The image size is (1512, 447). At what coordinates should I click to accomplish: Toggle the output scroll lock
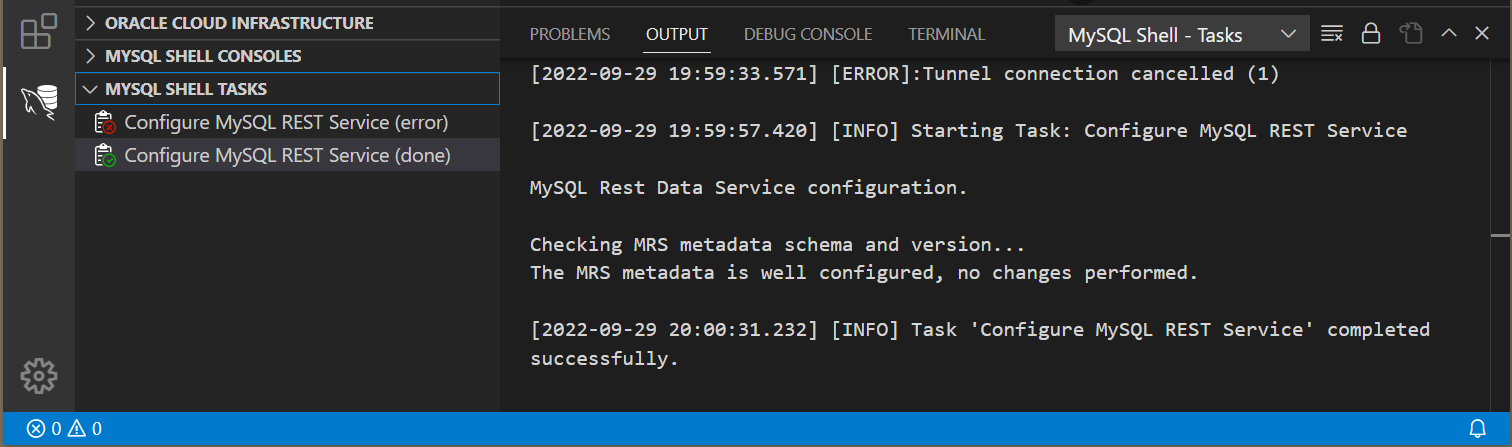tap(1371, 34)
